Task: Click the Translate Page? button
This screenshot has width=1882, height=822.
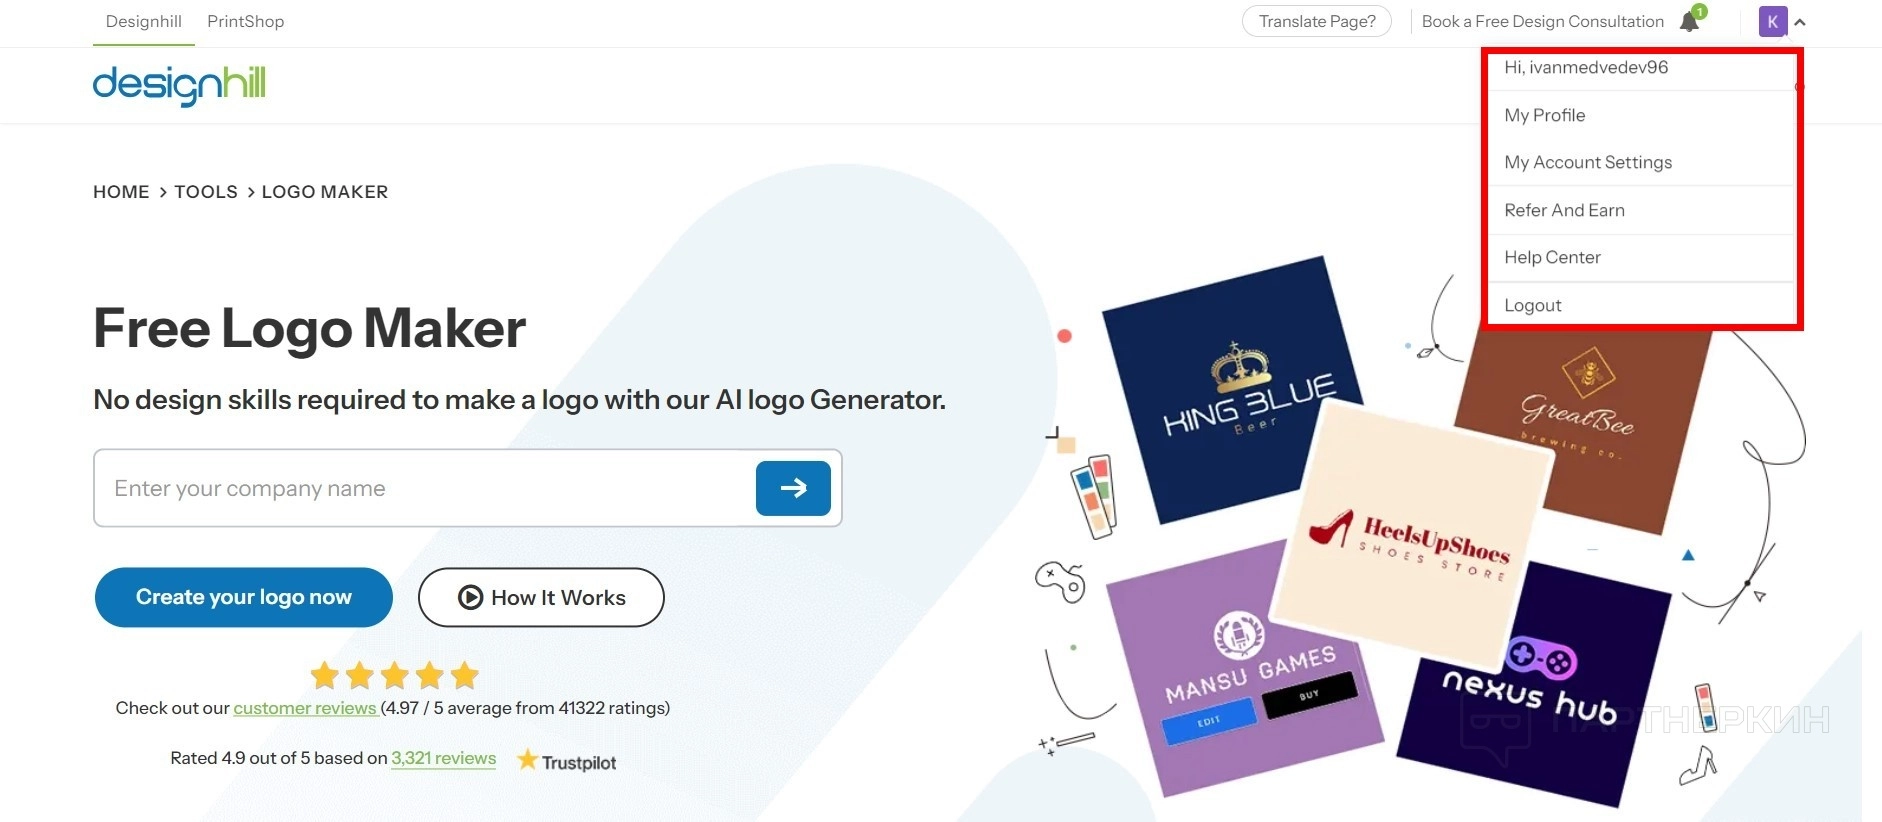Action: pyautogui.click(x=1317, y=21)
